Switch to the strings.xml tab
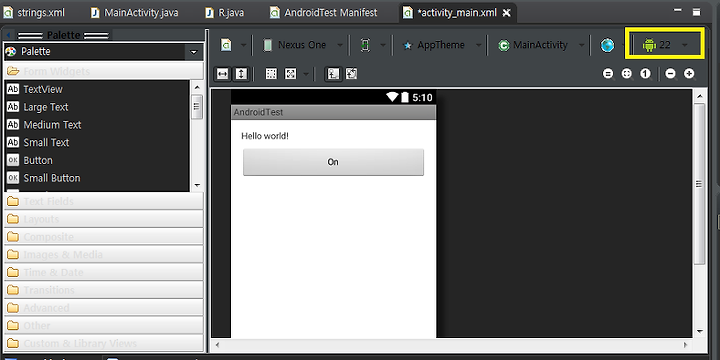This screenshot has height=360, width=720. click(34, 12)
